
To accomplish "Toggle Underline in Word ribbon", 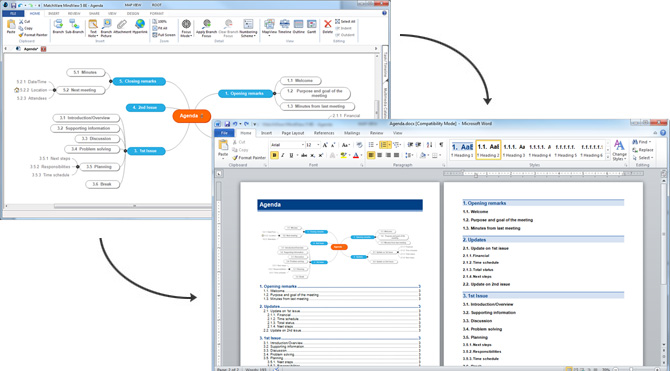I will 291,156.
